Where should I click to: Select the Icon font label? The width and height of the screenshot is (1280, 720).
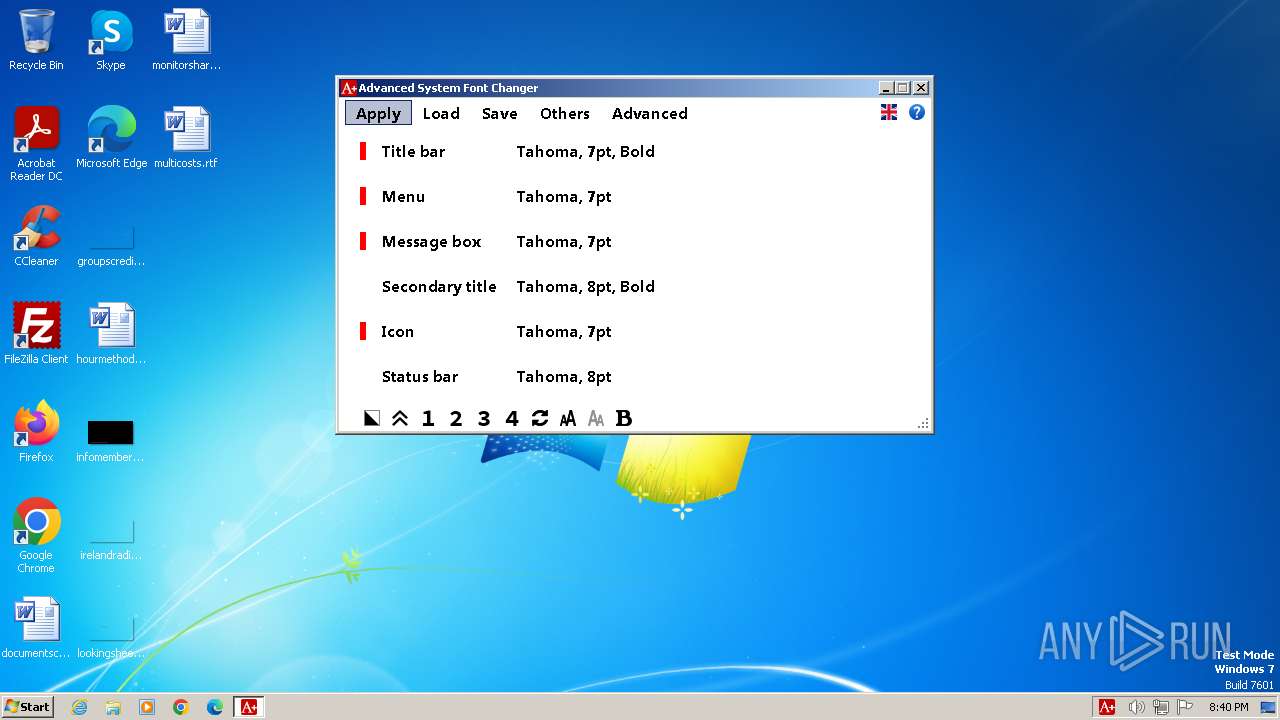point(397,332)
